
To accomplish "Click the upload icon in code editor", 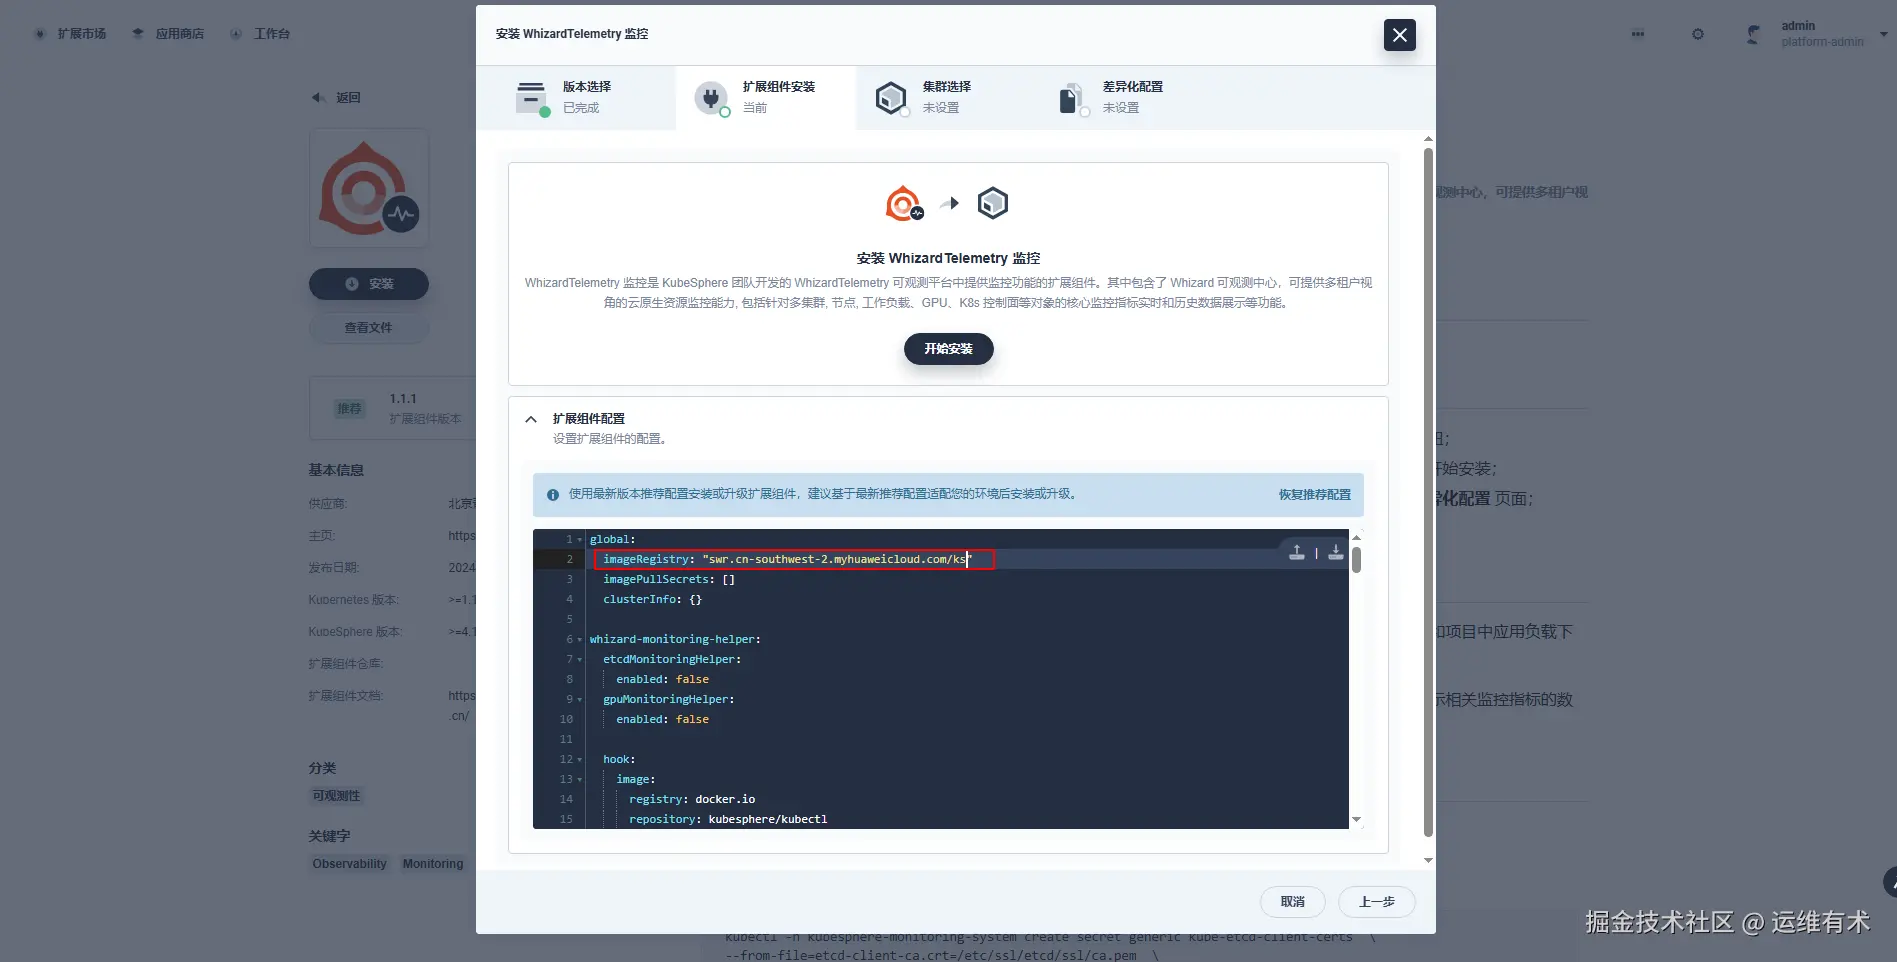I will tap(1297, 552).
